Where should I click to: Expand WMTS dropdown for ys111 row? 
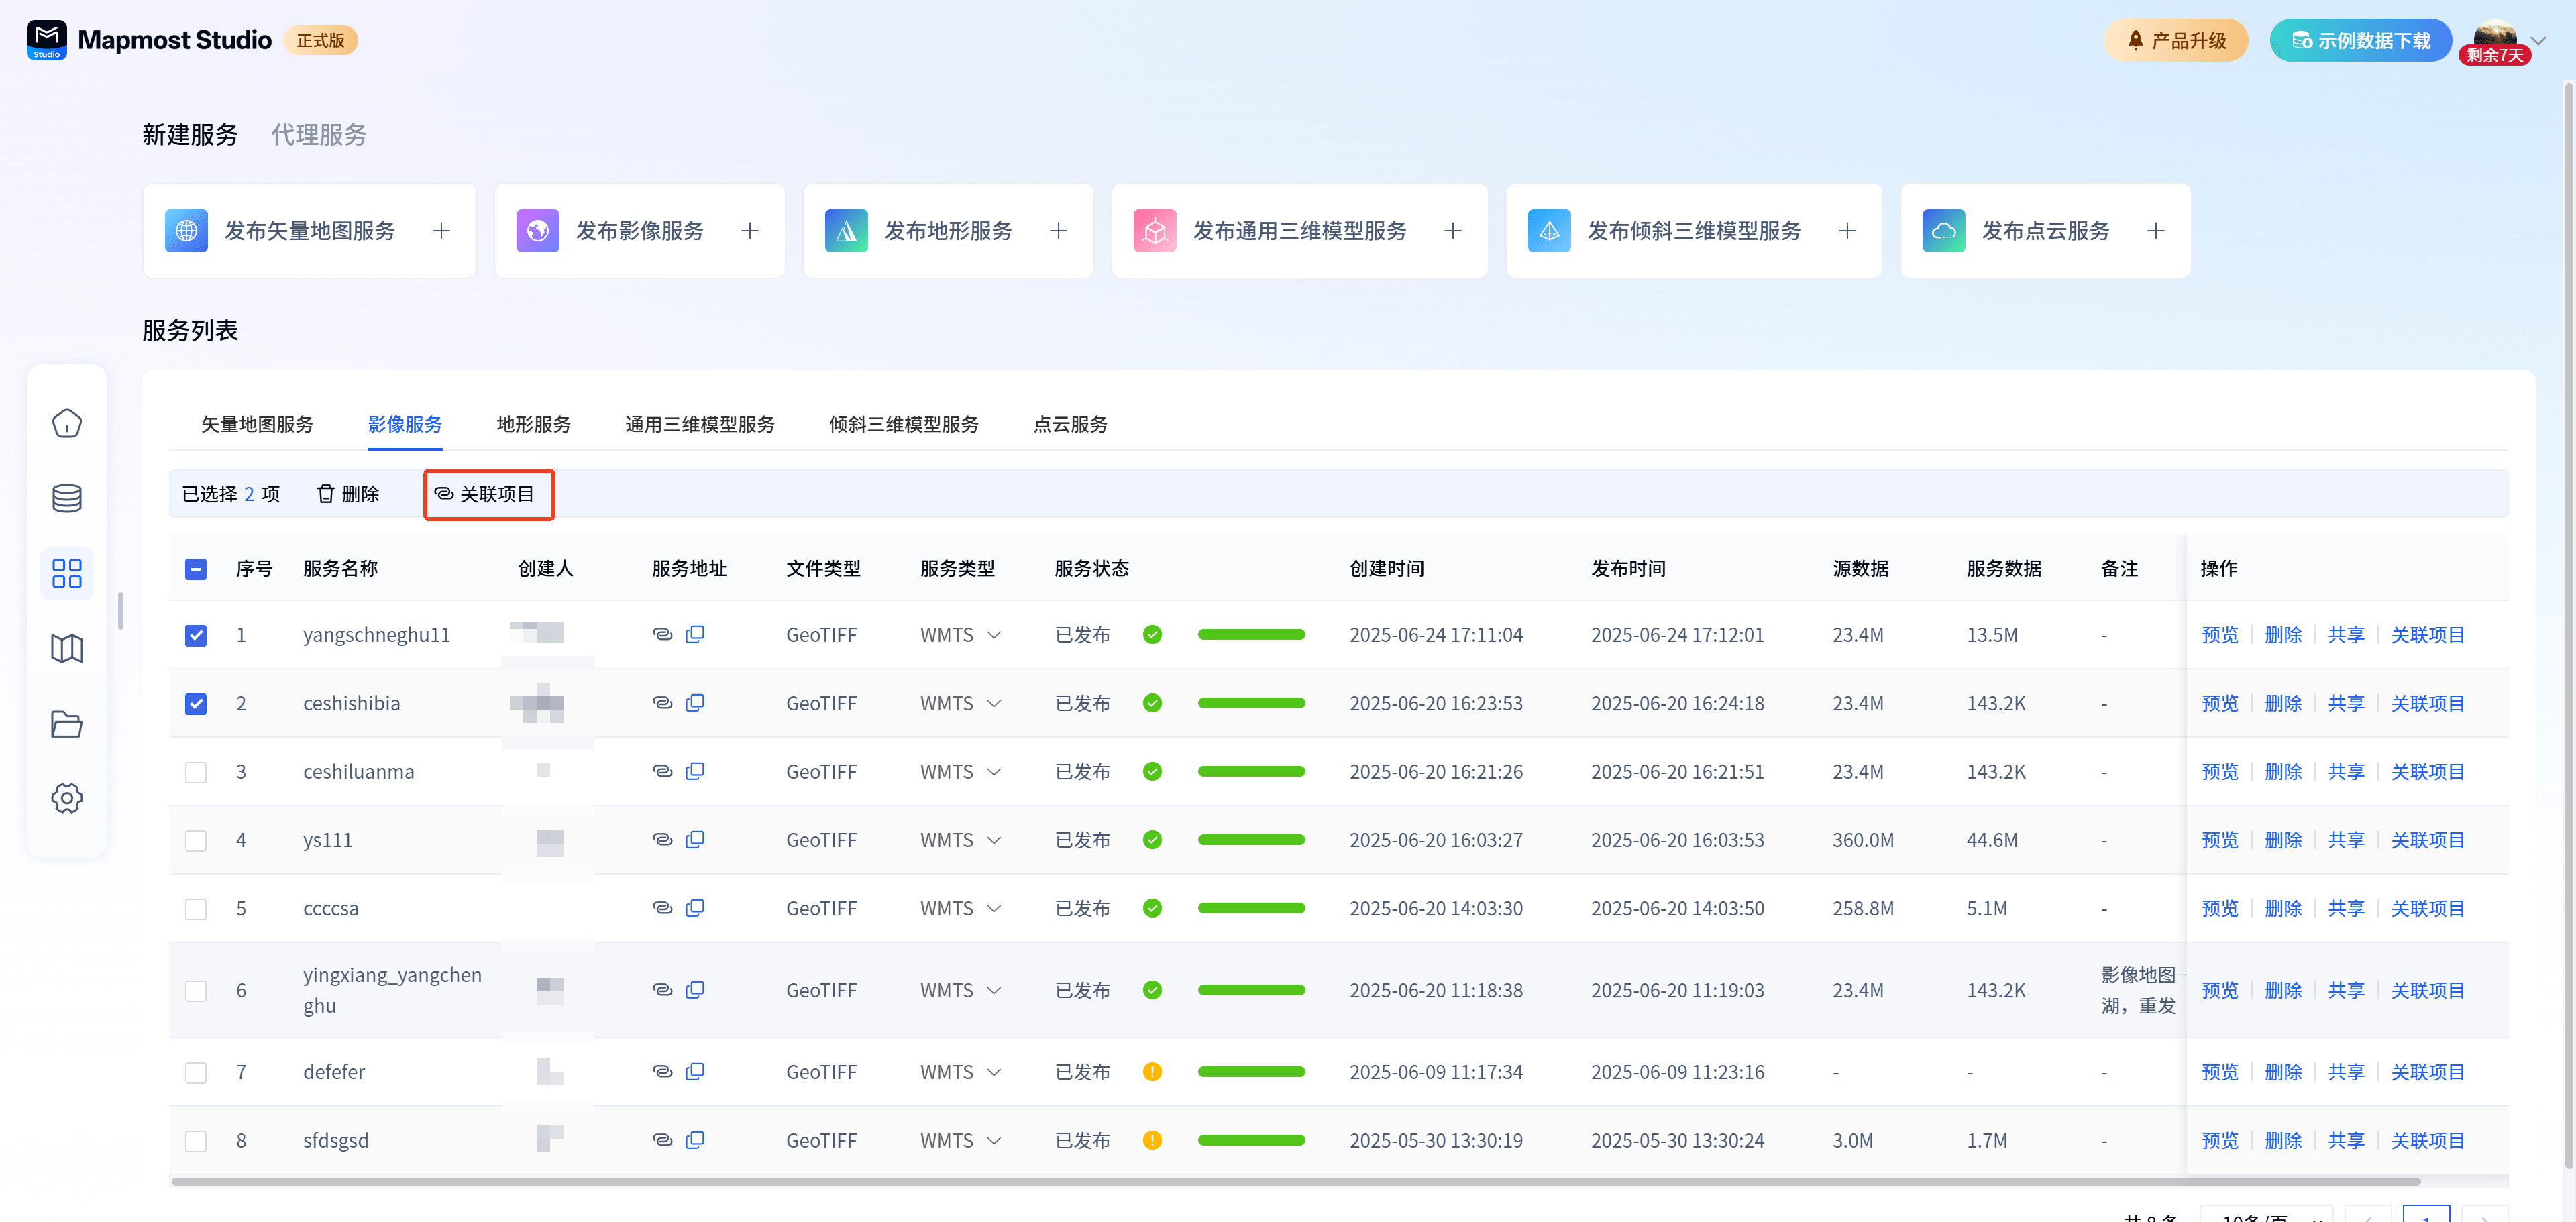click(x=993, y=840)
